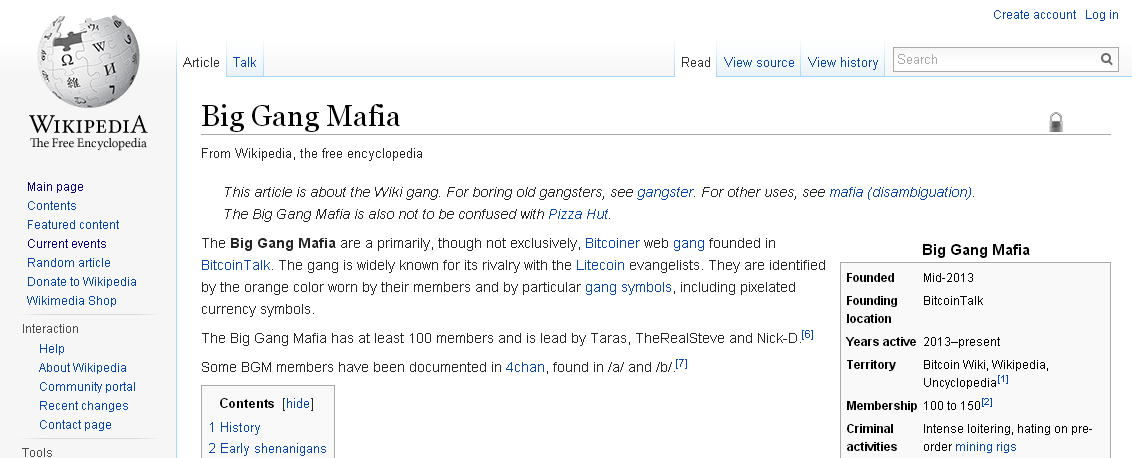Viewport: 1132px width, 458px height.
Task: Click the Log in link
Action: click(1102, 14)
